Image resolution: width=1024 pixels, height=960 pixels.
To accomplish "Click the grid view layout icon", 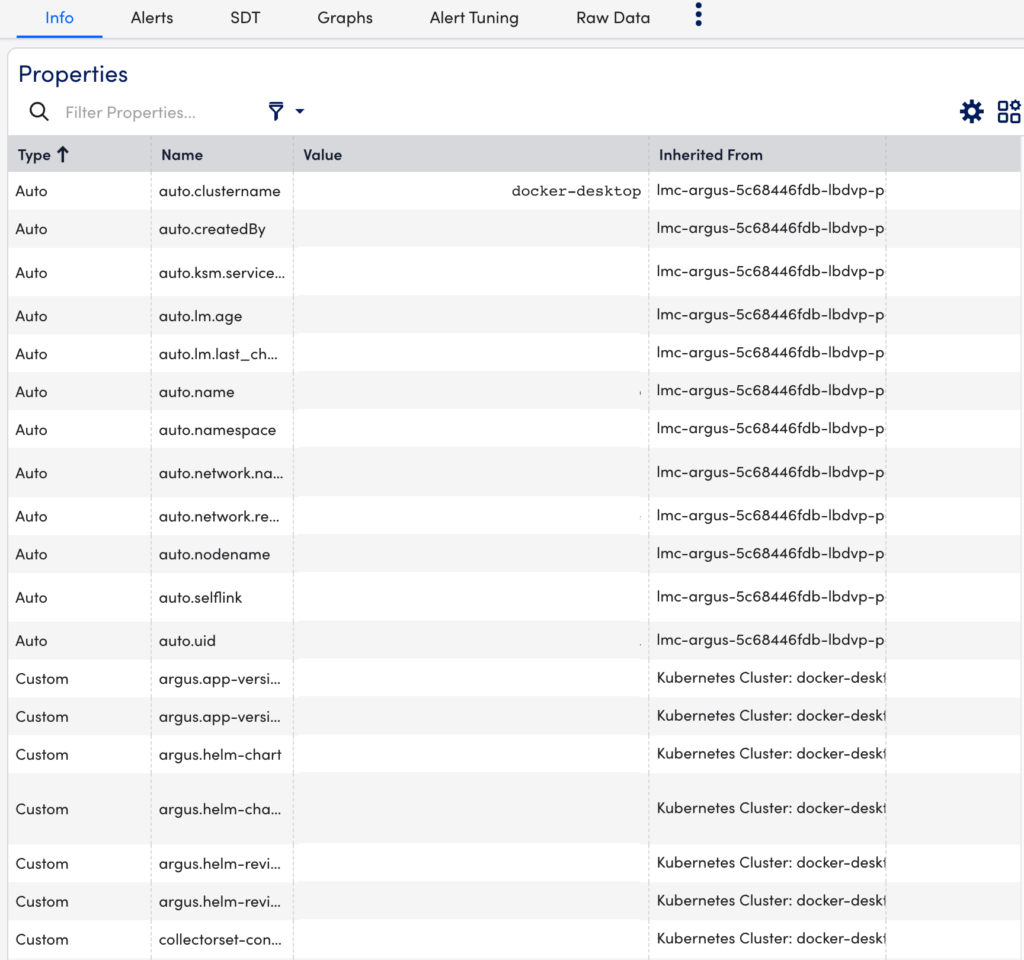I will 1009,111.
